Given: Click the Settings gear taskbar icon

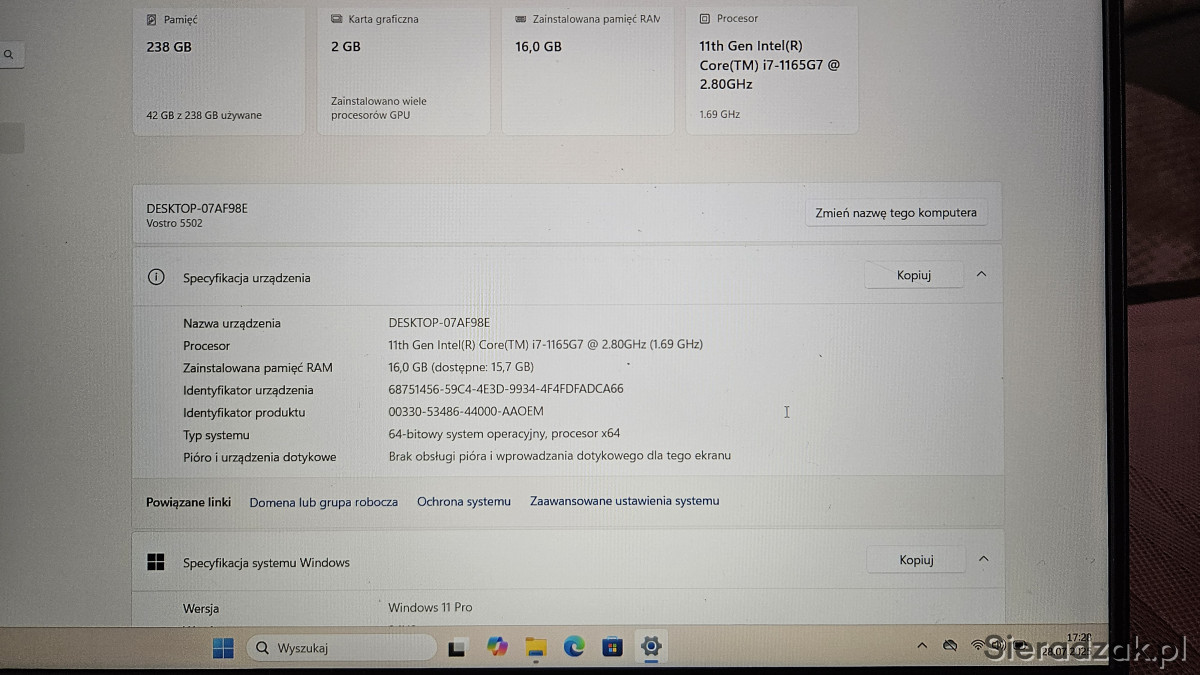Looking at the screenshot, I should [x=651, y=647].
